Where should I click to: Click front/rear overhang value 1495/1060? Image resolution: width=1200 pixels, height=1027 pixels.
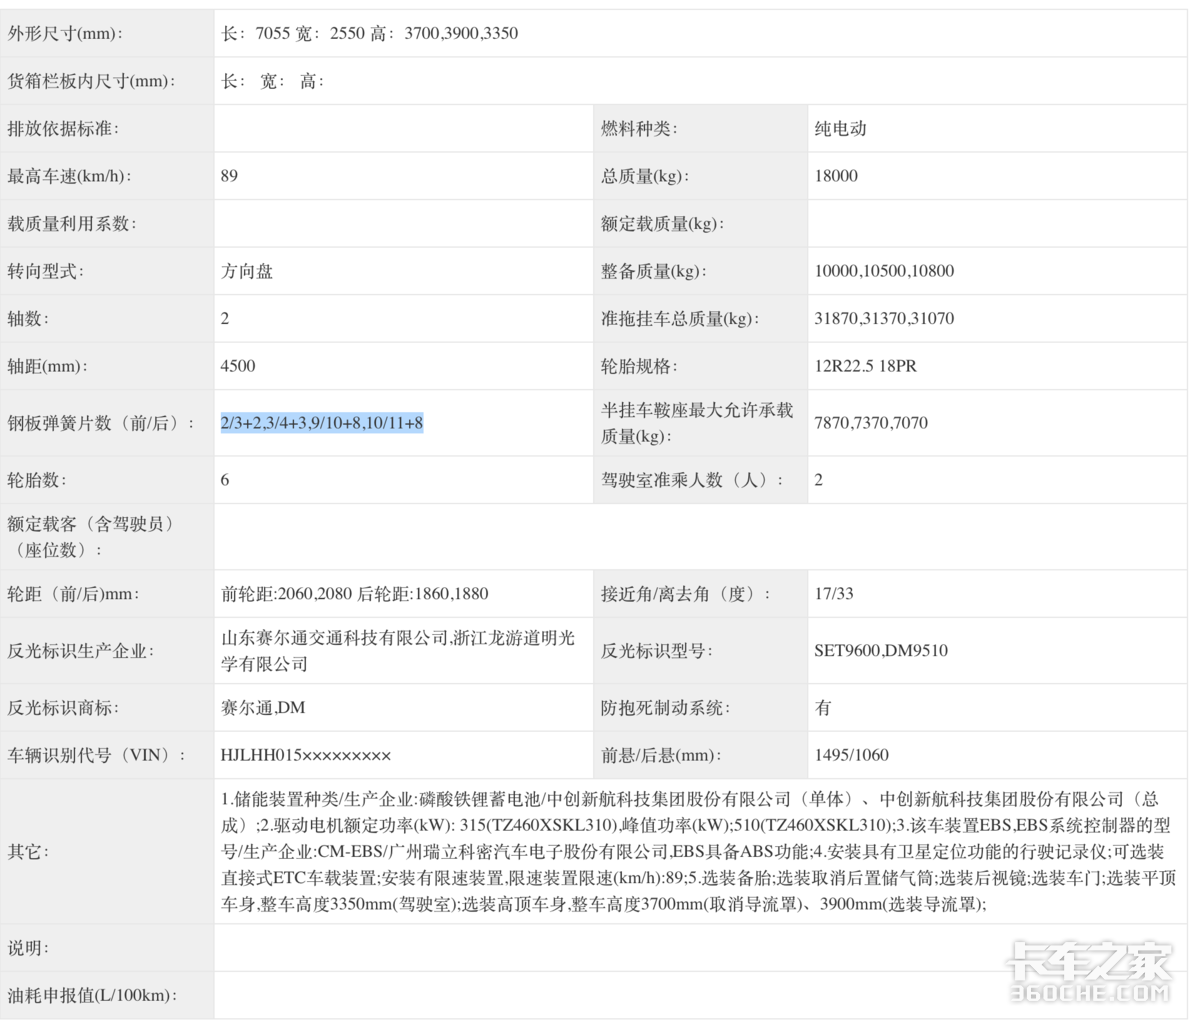click(851, 755)
